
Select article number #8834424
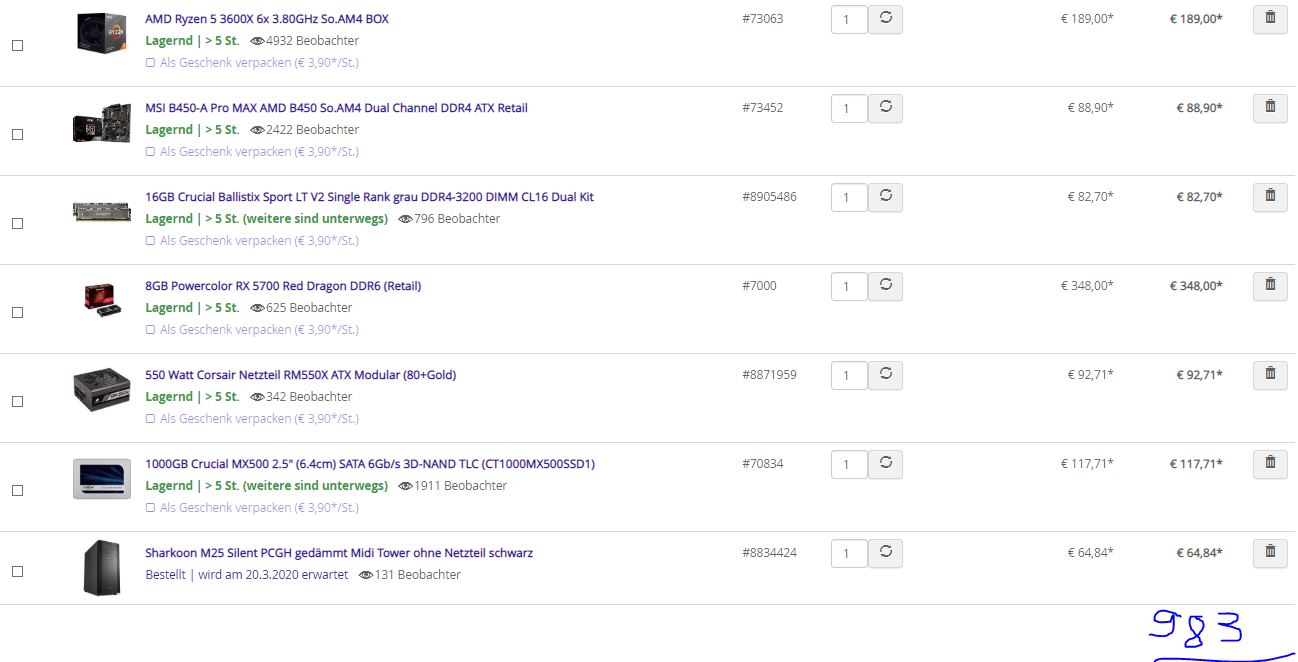(770, 553)
